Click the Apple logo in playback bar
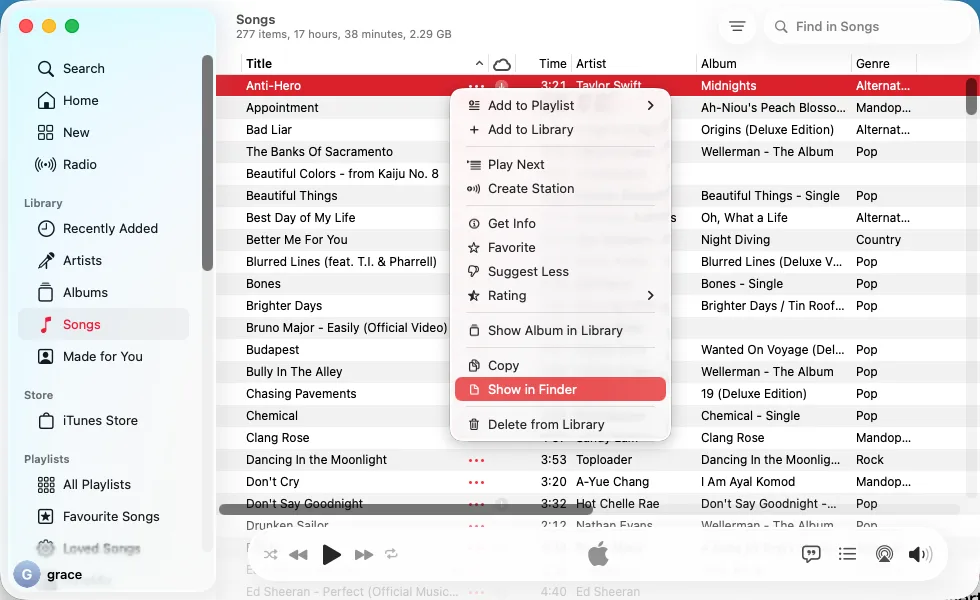This screenshot has height=600, width=980. tap(598, 554)
